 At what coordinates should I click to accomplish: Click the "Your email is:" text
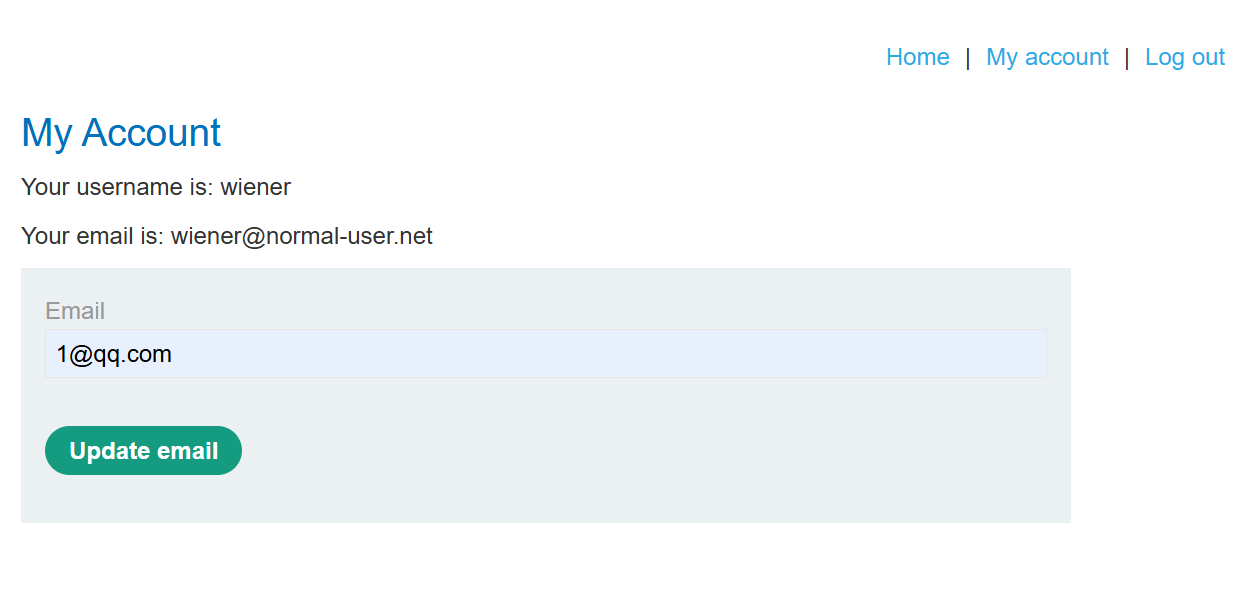coord(92,237)
